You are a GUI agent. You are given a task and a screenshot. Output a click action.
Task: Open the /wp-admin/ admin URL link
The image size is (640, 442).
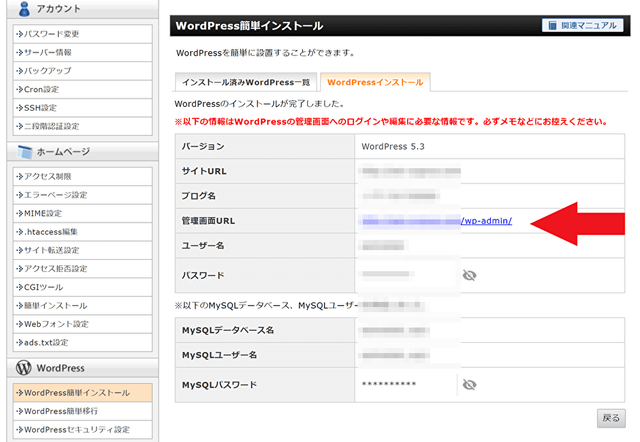[x=486, y=221]
